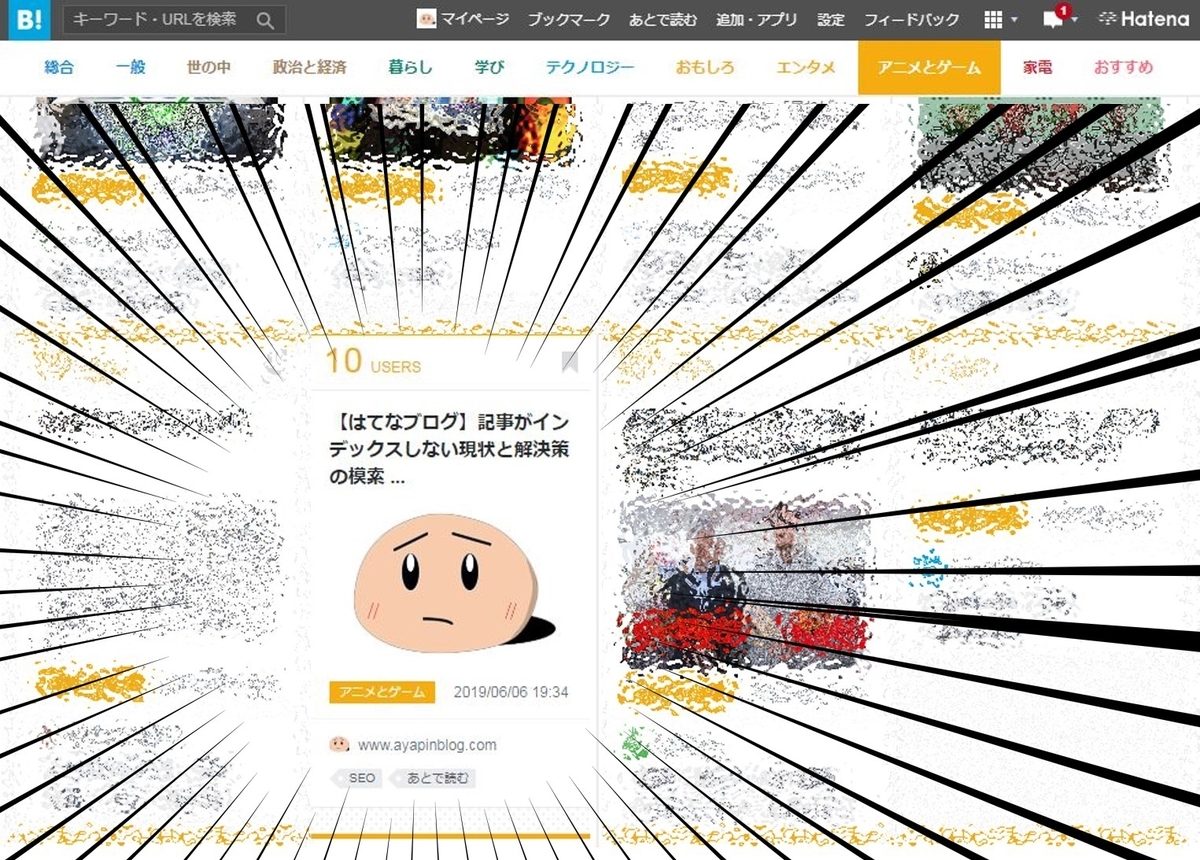
Task: Focus the keyword and URL search field
Action: 174,20
